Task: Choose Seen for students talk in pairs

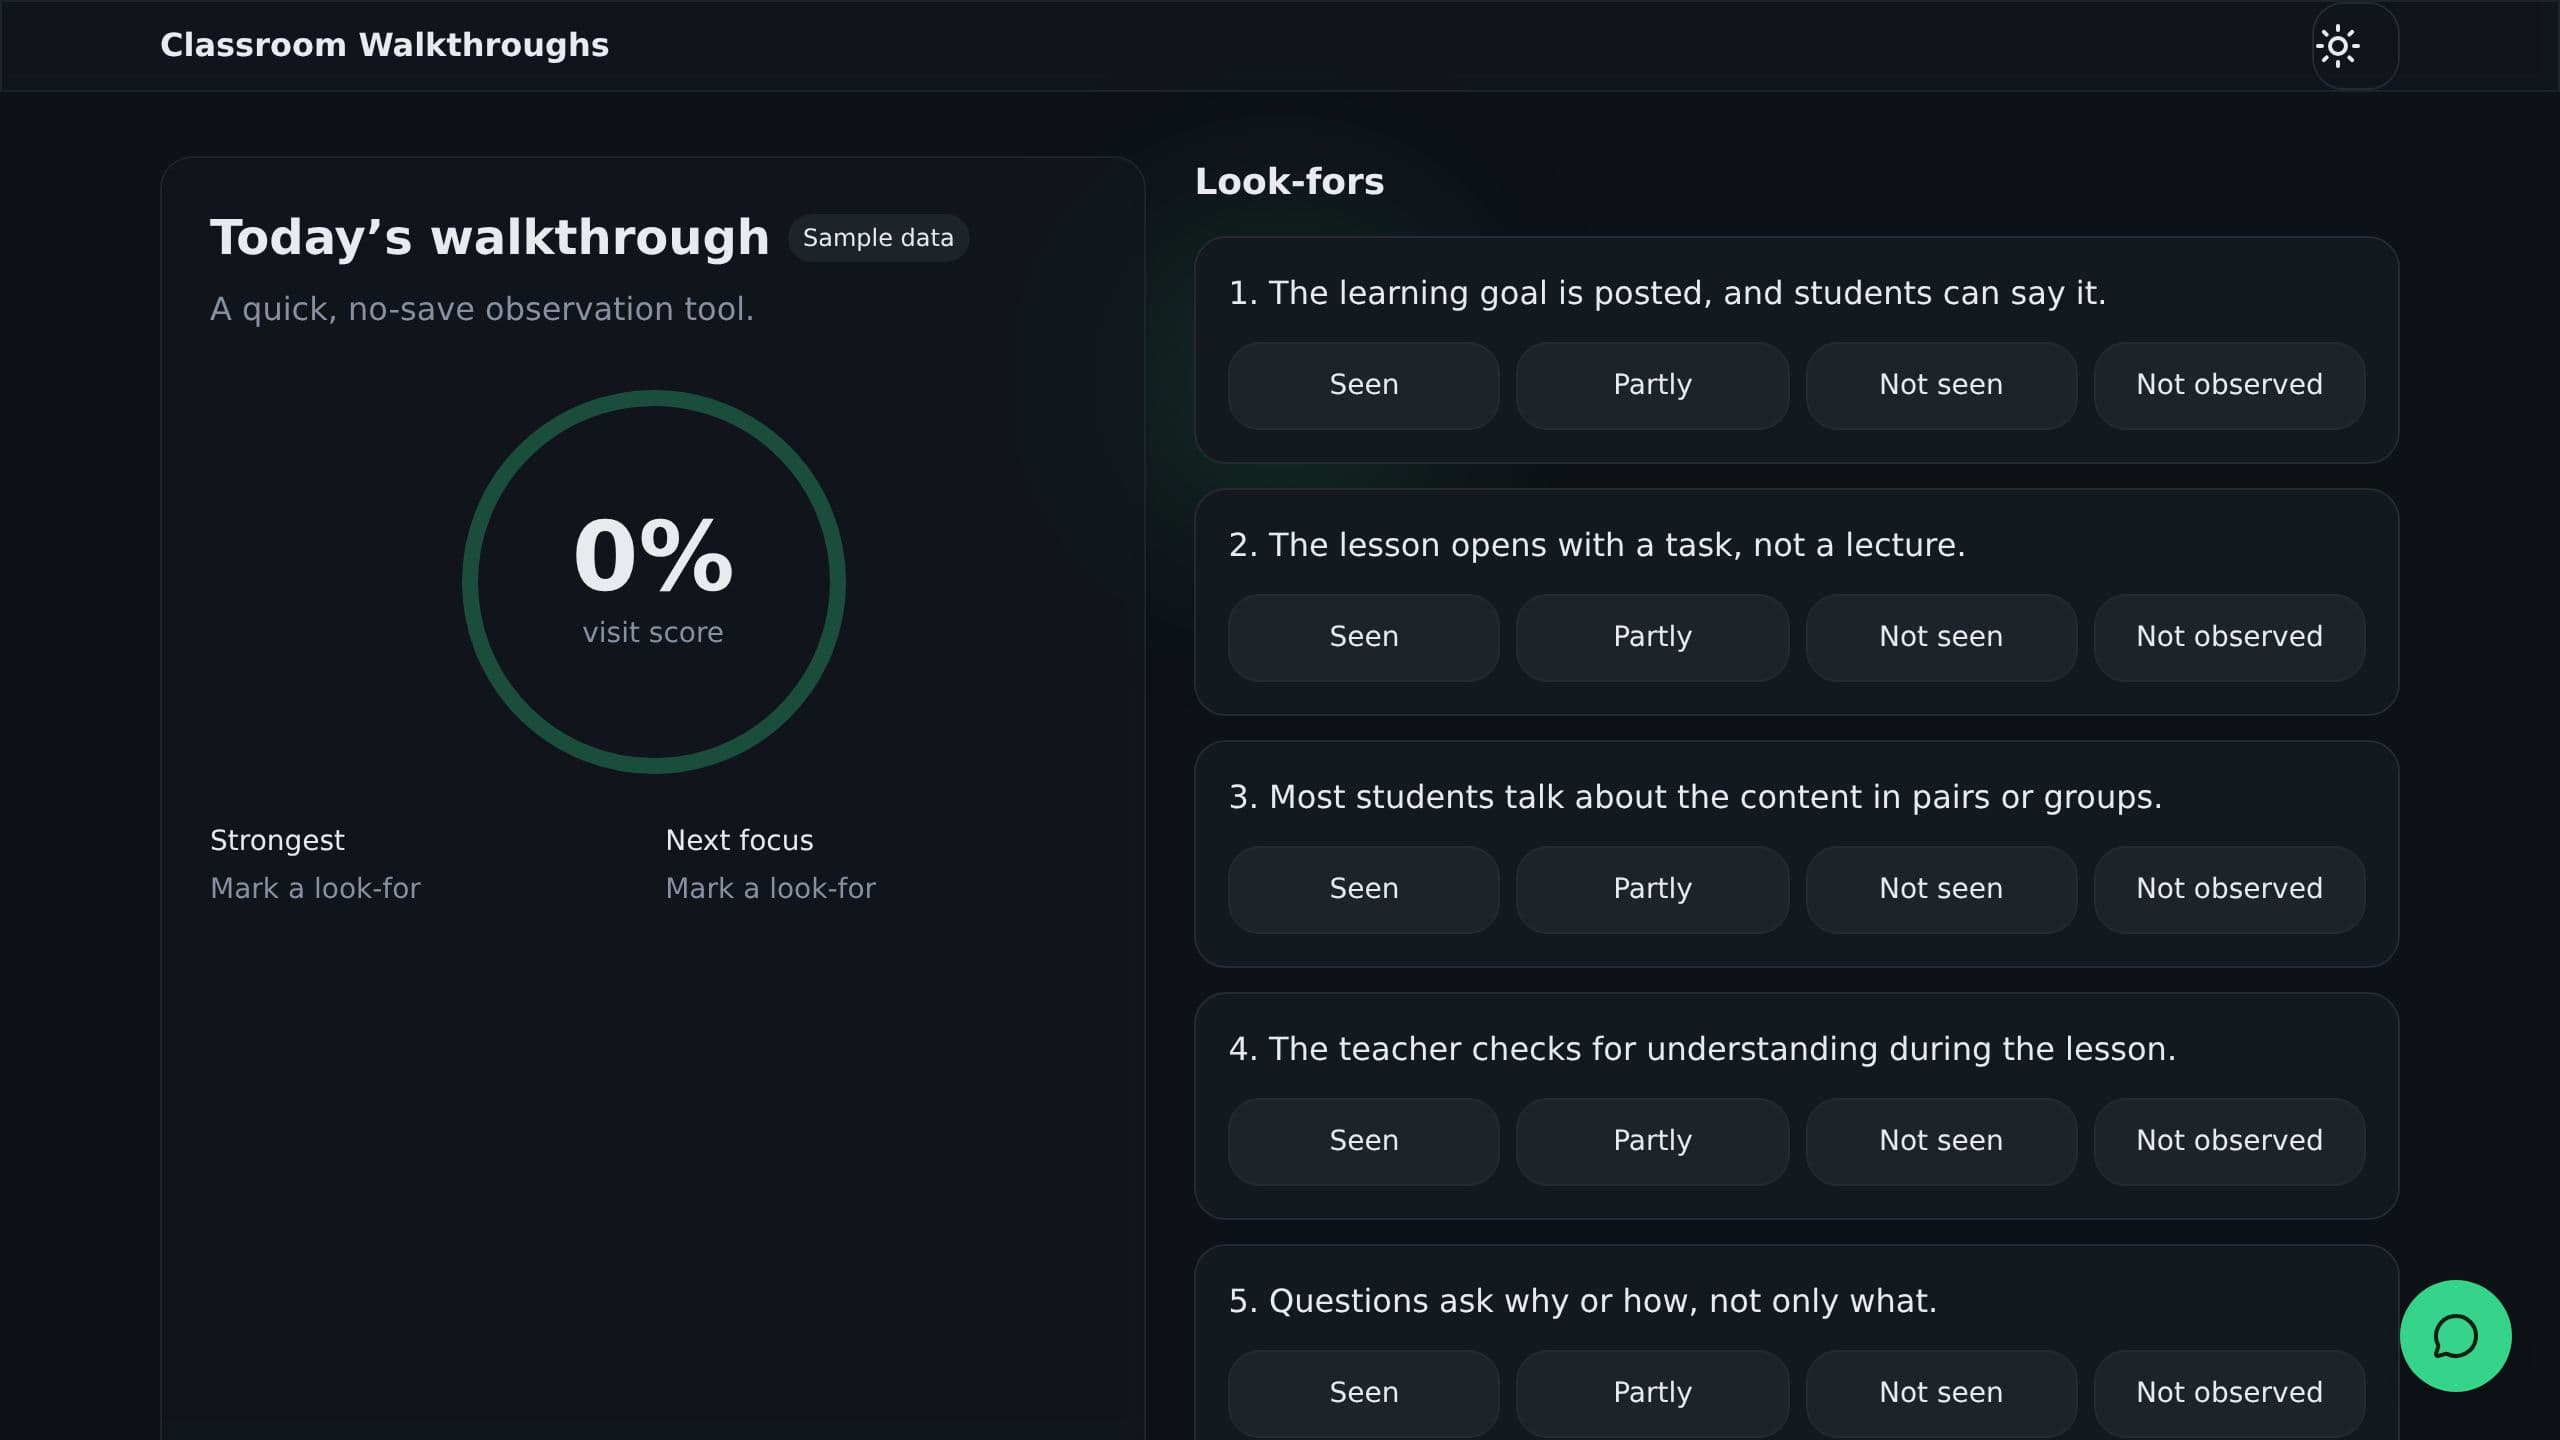Action: point(1363,889)
